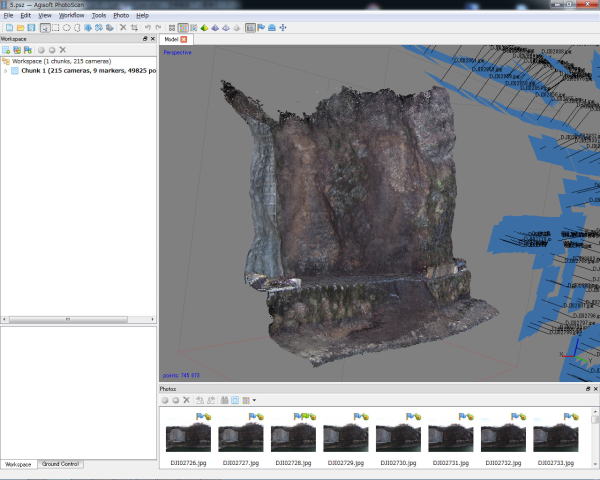The width and height of the screenshot is (600, 480).
Task: Toggle Show Aligned Chunks icon
Action: tap(272, 28)
